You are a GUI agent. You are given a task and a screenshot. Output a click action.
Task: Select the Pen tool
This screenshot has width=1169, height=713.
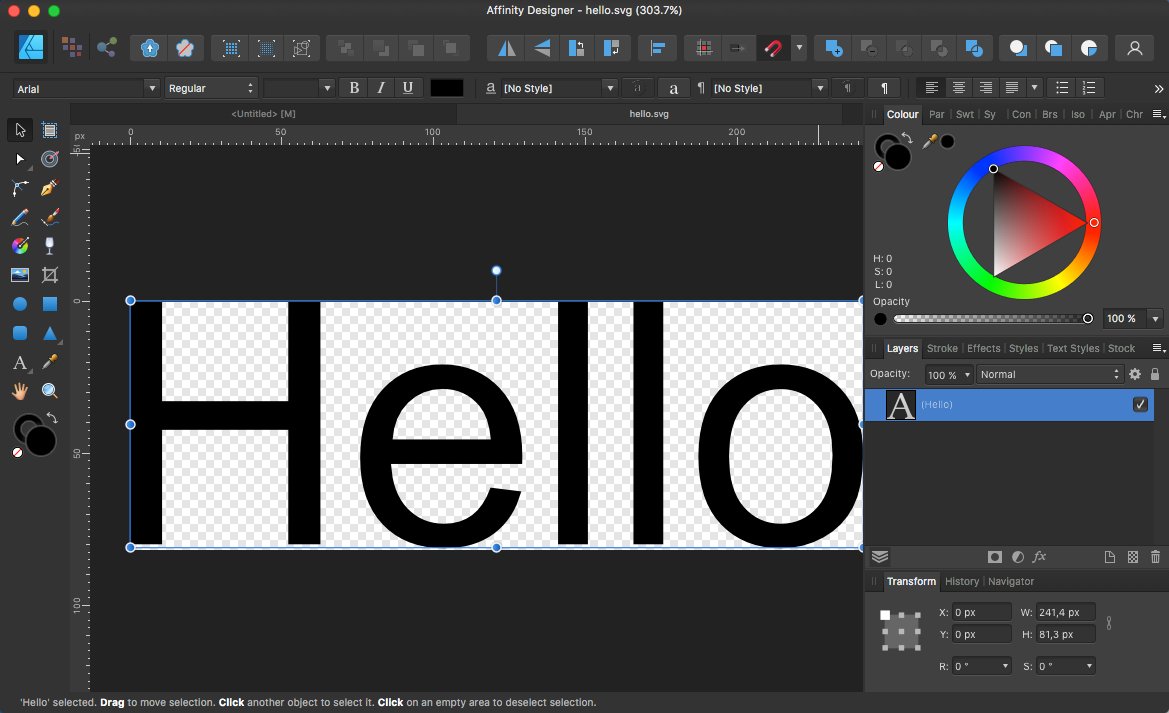pyautogui.click(x=49, y=188)
